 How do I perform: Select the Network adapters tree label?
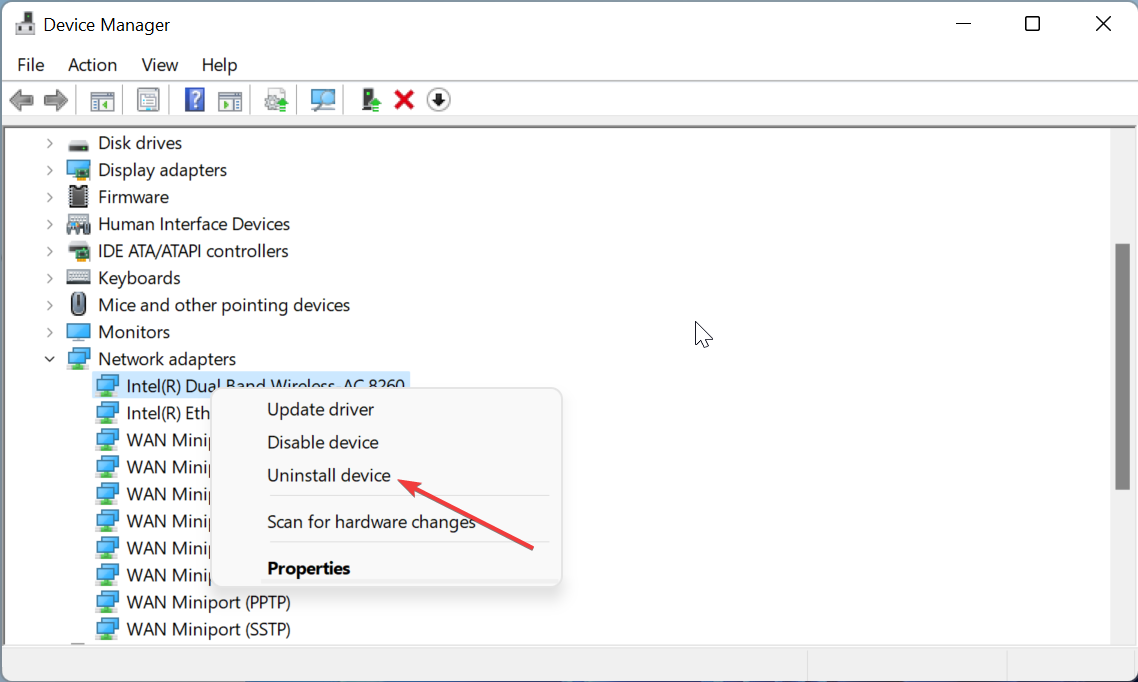(167, 358)
